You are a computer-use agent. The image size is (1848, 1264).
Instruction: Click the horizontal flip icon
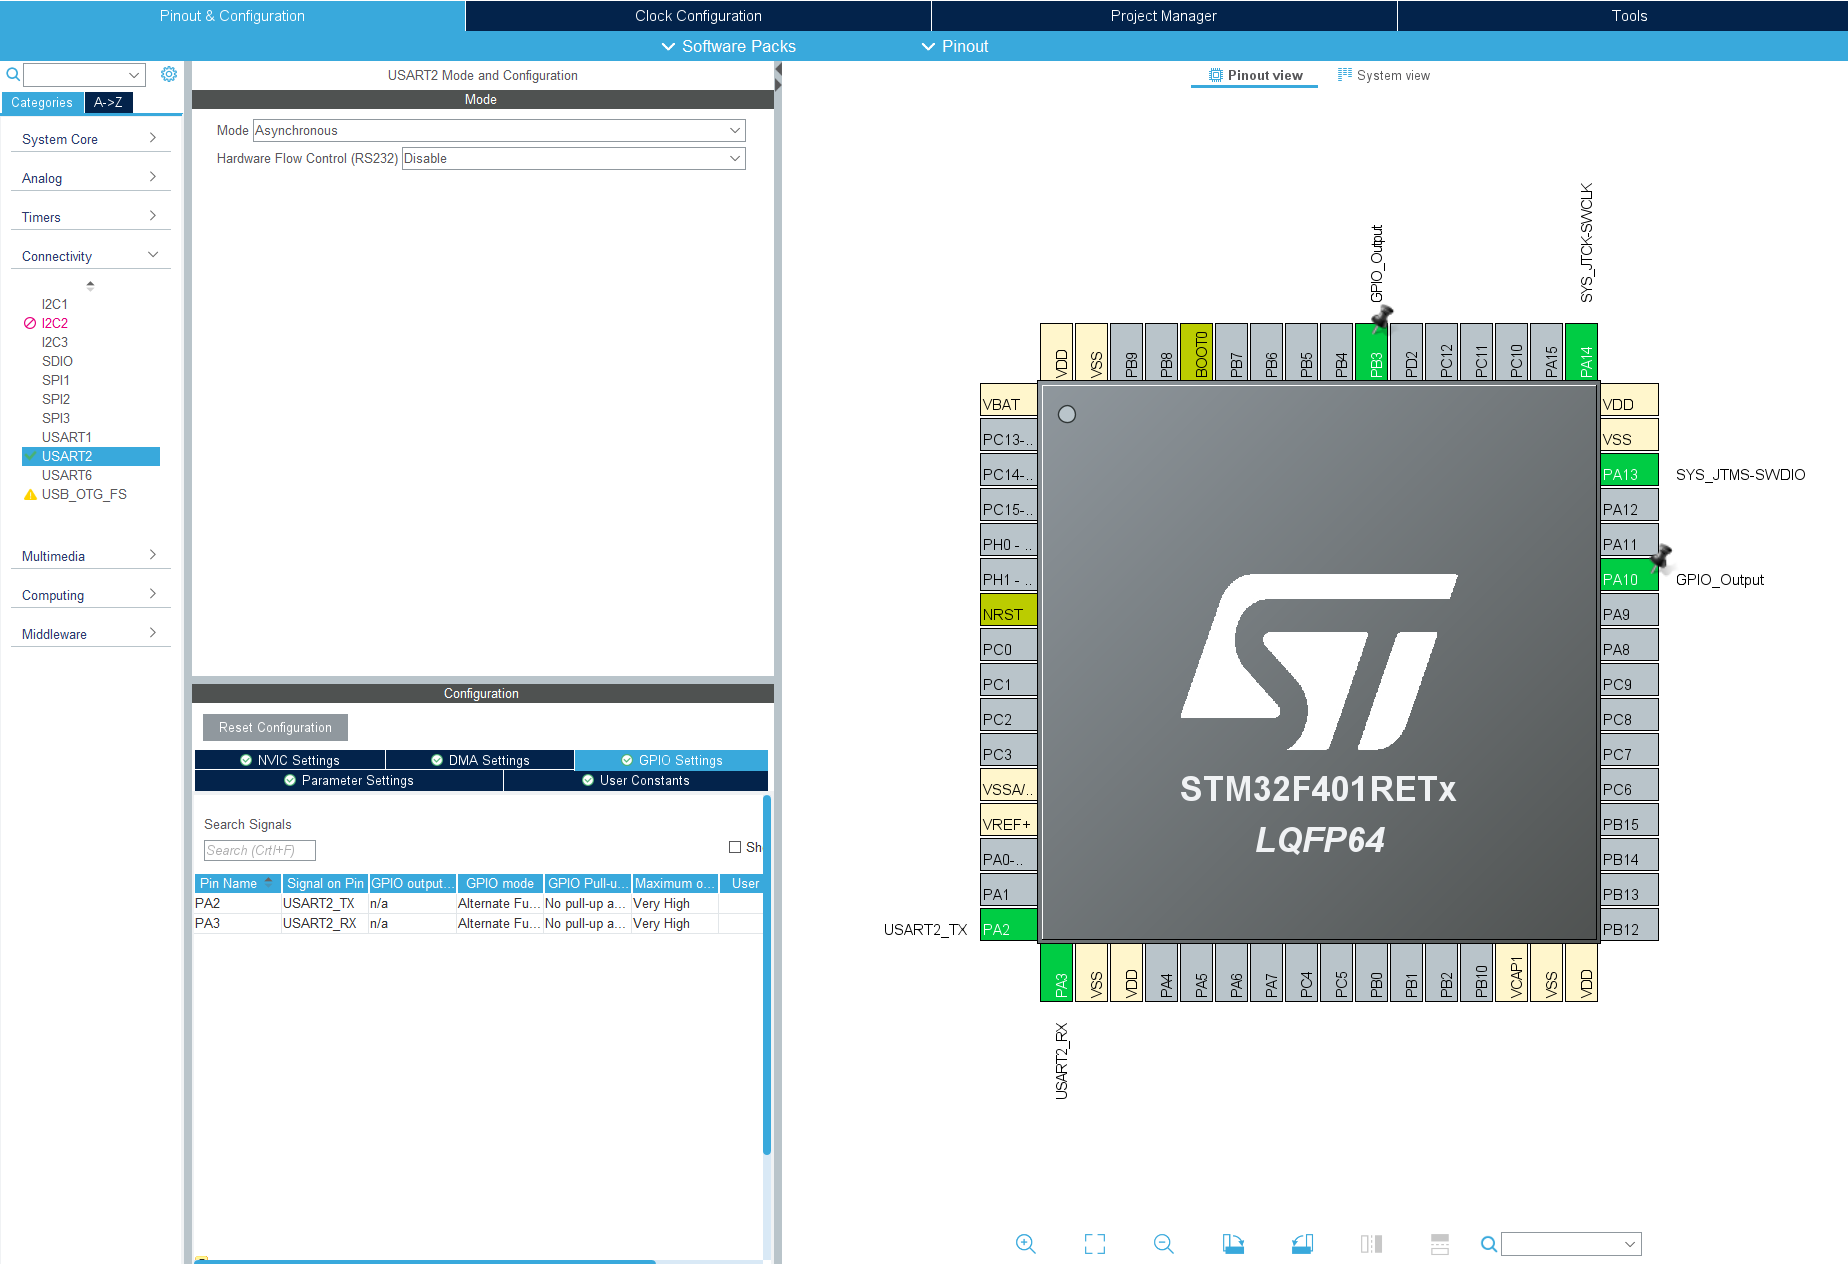[1371, 1243]
